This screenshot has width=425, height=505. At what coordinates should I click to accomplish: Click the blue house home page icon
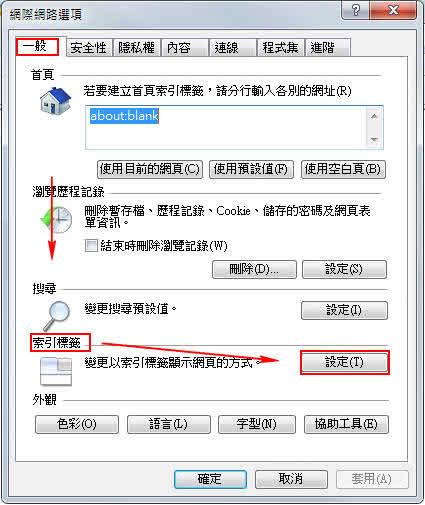(x=55, y=101)
